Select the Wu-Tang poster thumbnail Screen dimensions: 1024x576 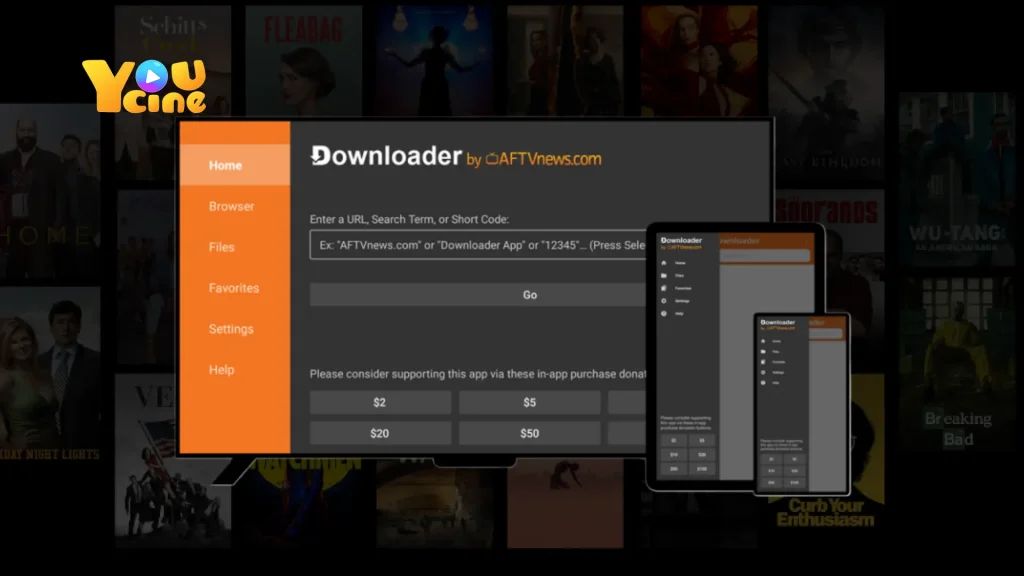(x=957, y=180)
